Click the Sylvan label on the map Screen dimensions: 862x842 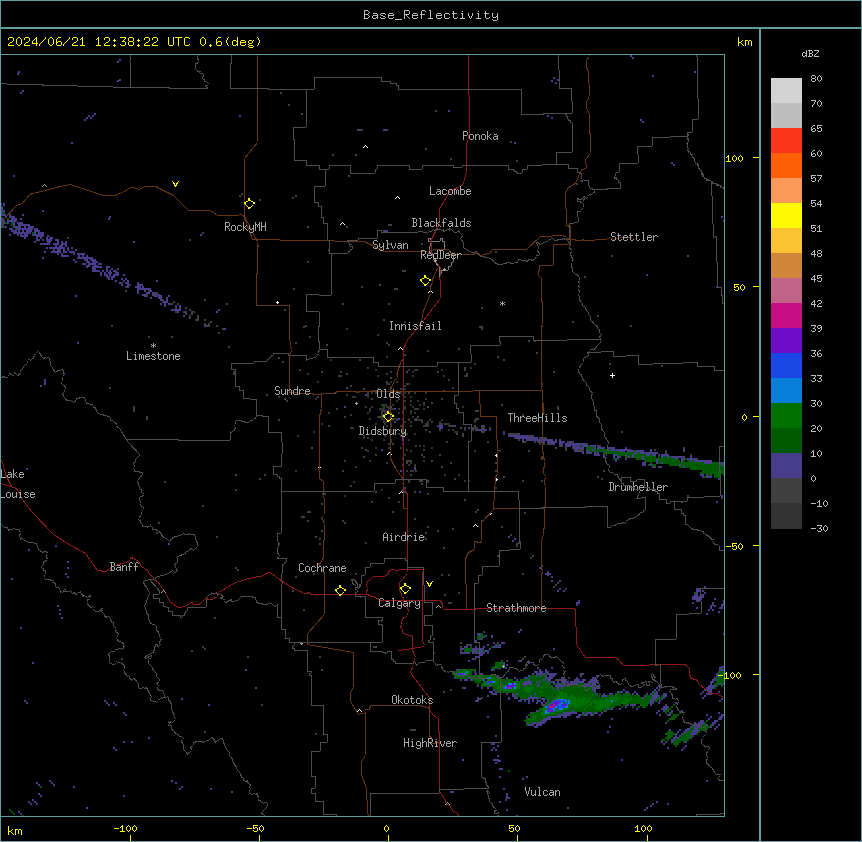390,245
